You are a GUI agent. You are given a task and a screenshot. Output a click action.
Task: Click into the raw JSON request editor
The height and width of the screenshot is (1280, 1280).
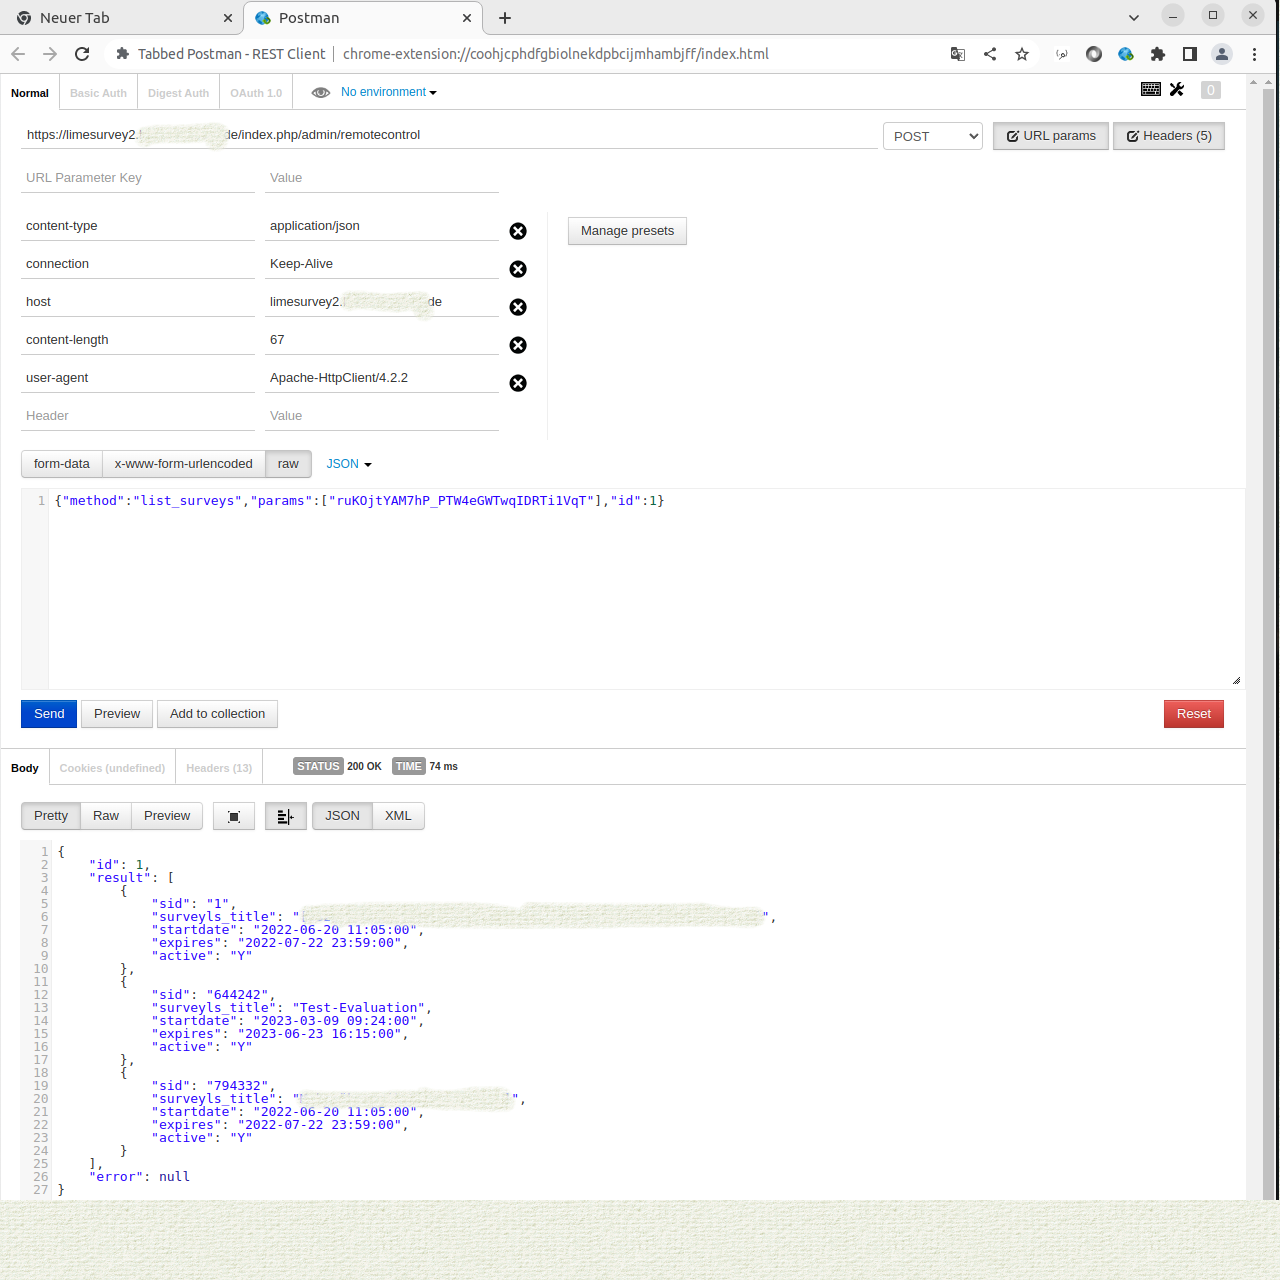[646, 589]
